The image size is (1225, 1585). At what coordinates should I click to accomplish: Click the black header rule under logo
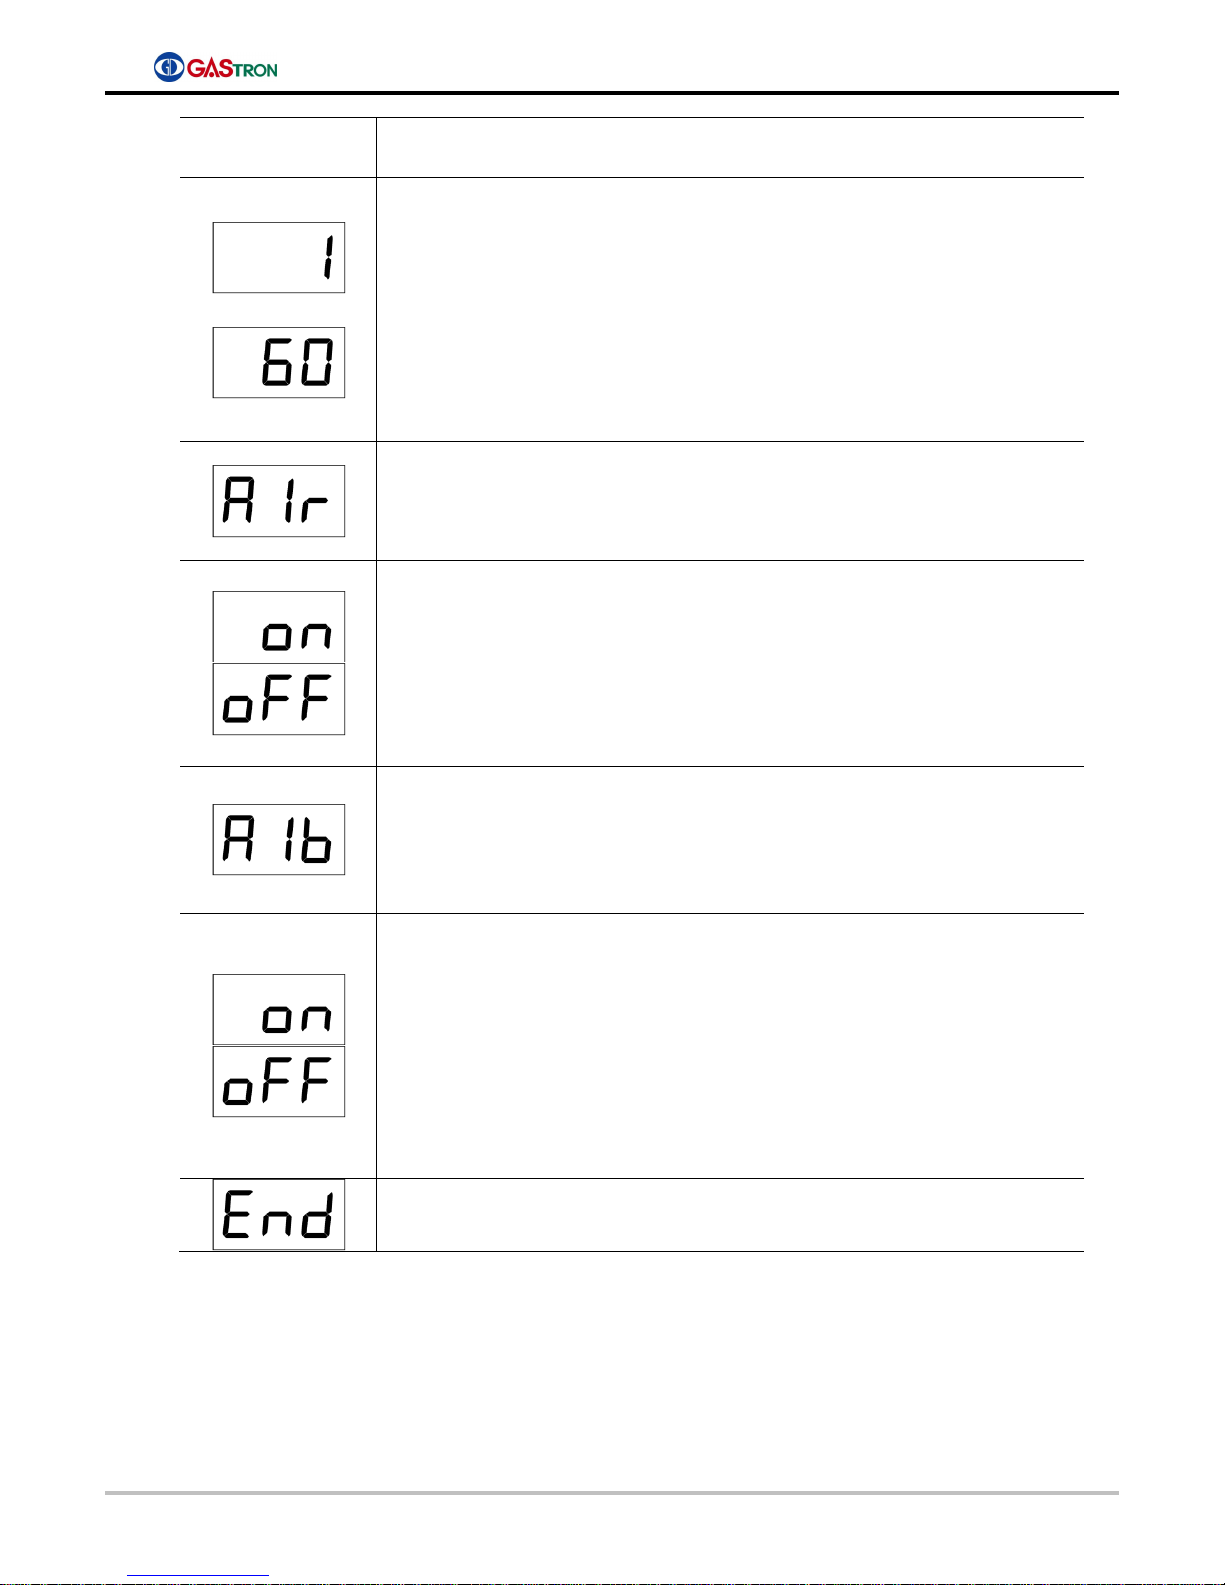click(x=612, y=93)
